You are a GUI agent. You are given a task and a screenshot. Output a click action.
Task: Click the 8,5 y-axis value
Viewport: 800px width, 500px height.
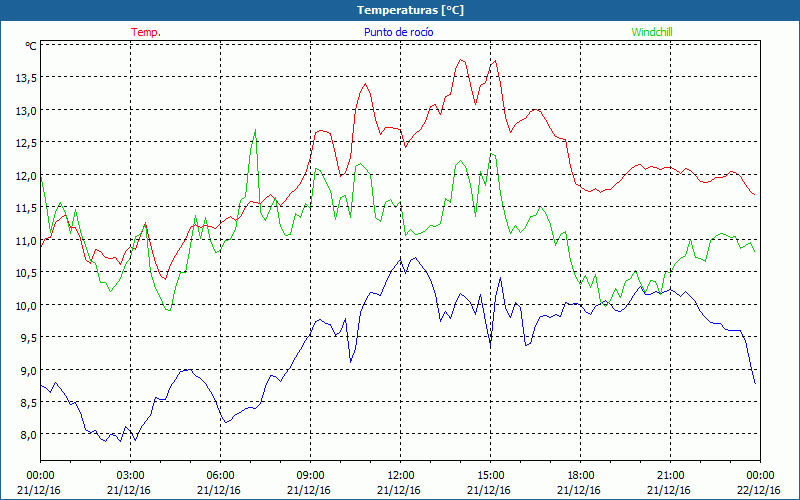click(29, 403)
